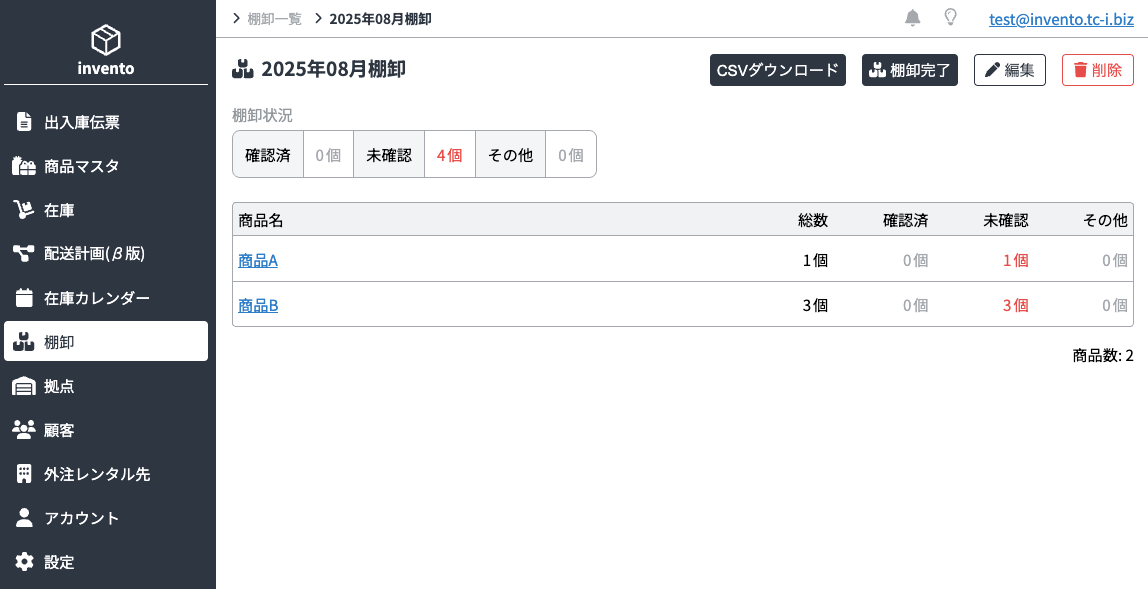
Task: Click the boxes icon in 棚卸完了 button
Action: tap(877, 70)
